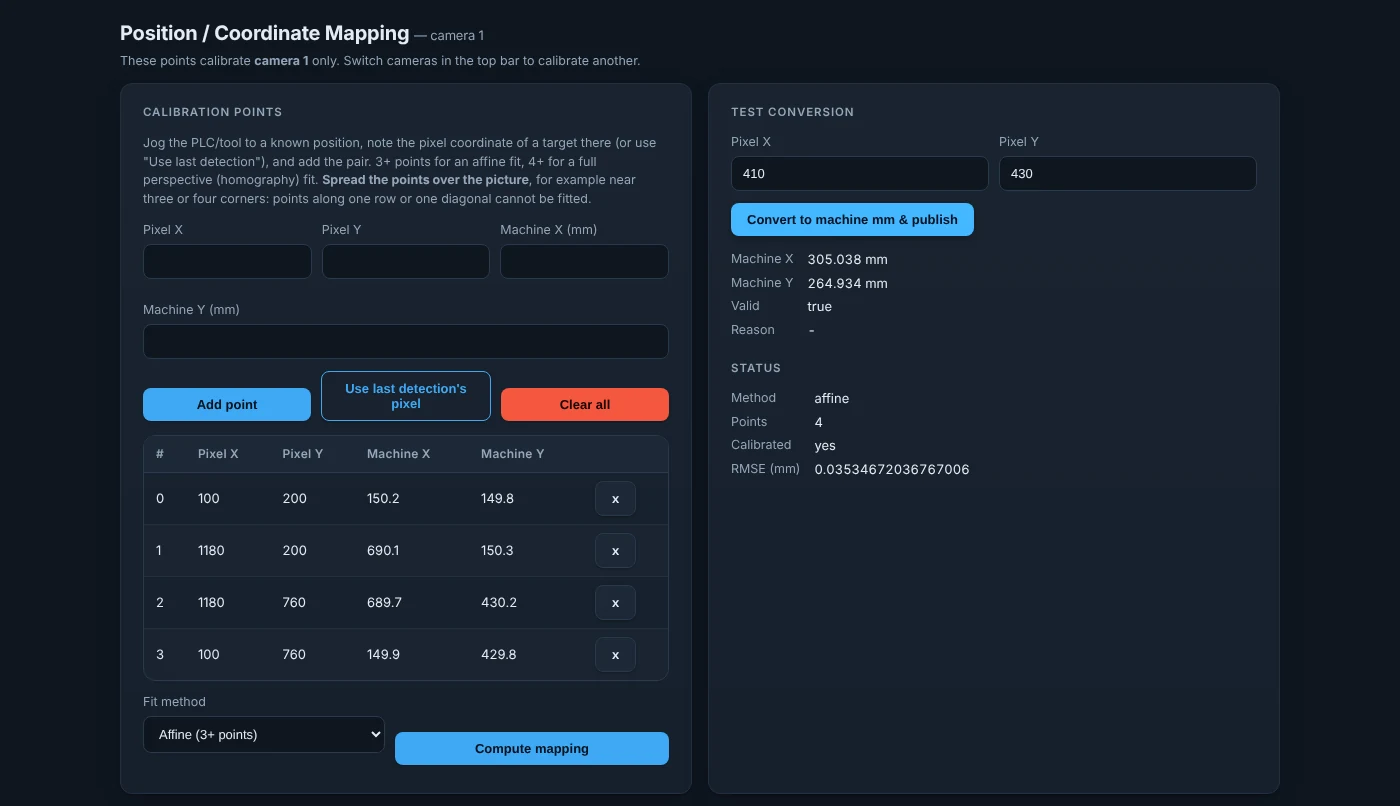1400x806 pixels.
Task: Click Machine X cell 149.9
Action: click(383, 654)
